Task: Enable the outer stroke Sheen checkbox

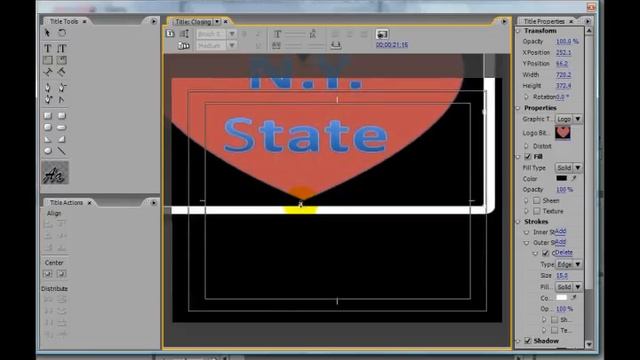Action: pyautogui.click(x=554, y=320)
